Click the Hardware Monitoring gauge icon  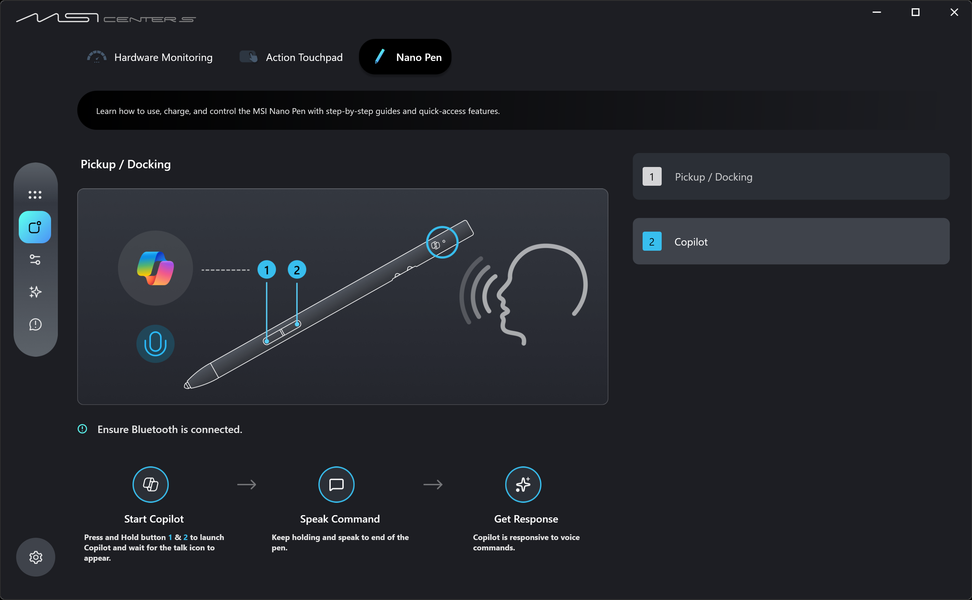97,57
